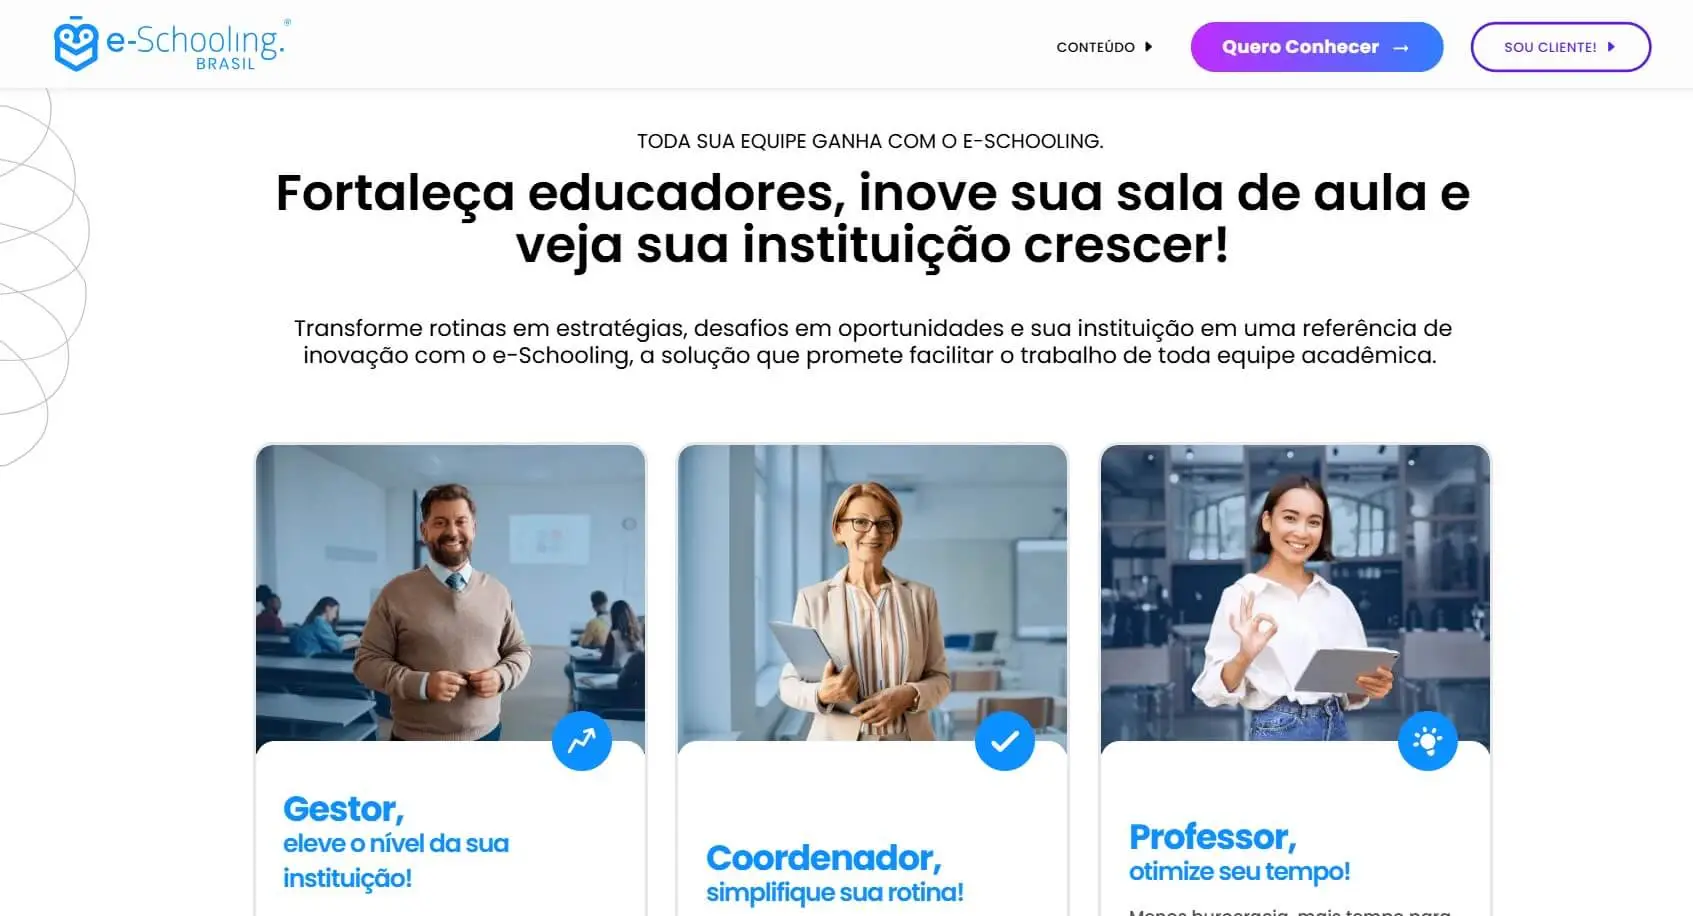Select the Gestor card photo
The height and width of the screenshot is (916, 1693).
tap(450, 593)
